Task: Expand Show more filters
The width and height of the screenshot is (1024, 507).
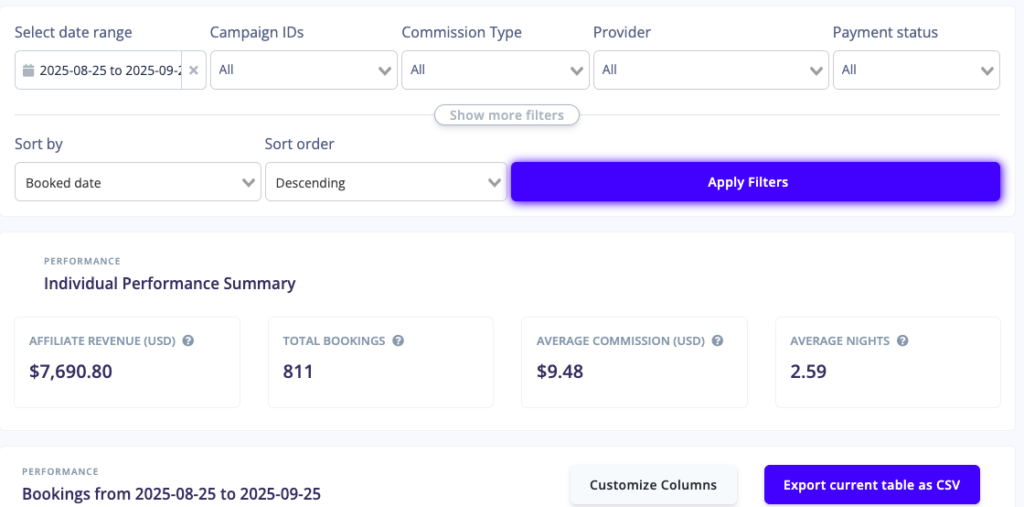Action: [x=506, y=115]
